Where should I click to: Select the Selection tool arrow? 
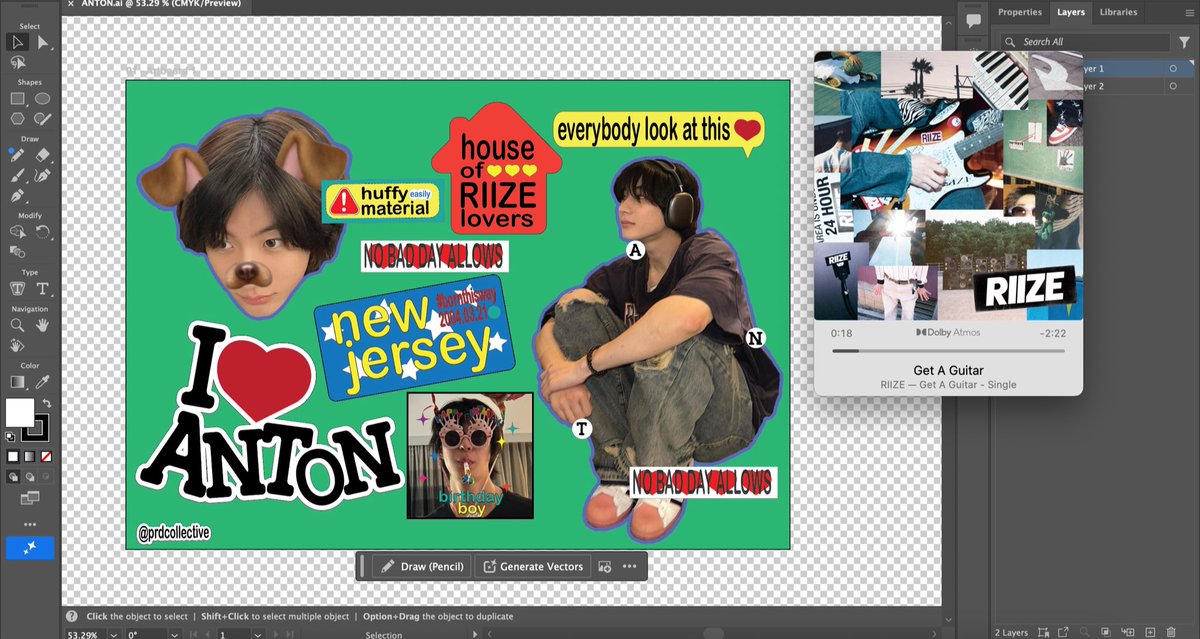click(x=17, y=42)
